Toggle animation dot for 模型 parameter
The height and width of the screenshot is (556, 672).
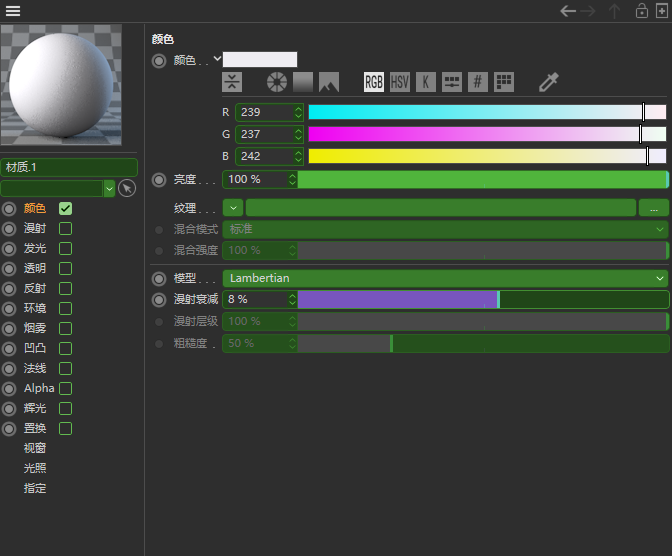click(159, 279)
